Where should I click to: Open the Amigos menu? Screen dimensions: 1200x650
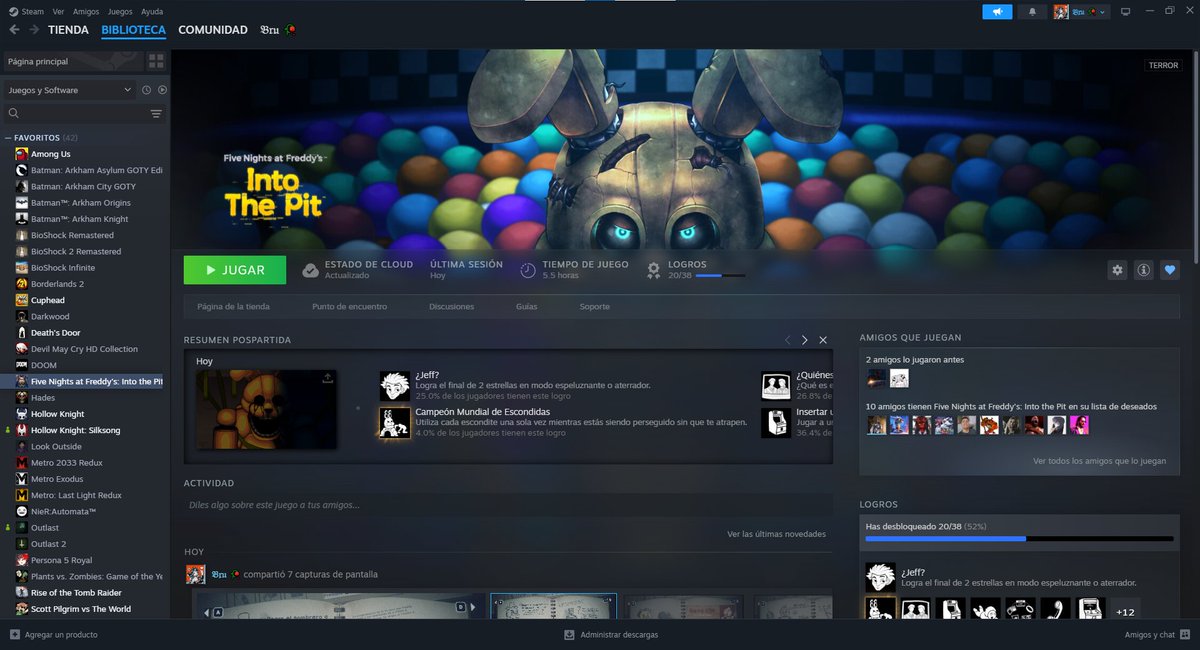(86, 11)
